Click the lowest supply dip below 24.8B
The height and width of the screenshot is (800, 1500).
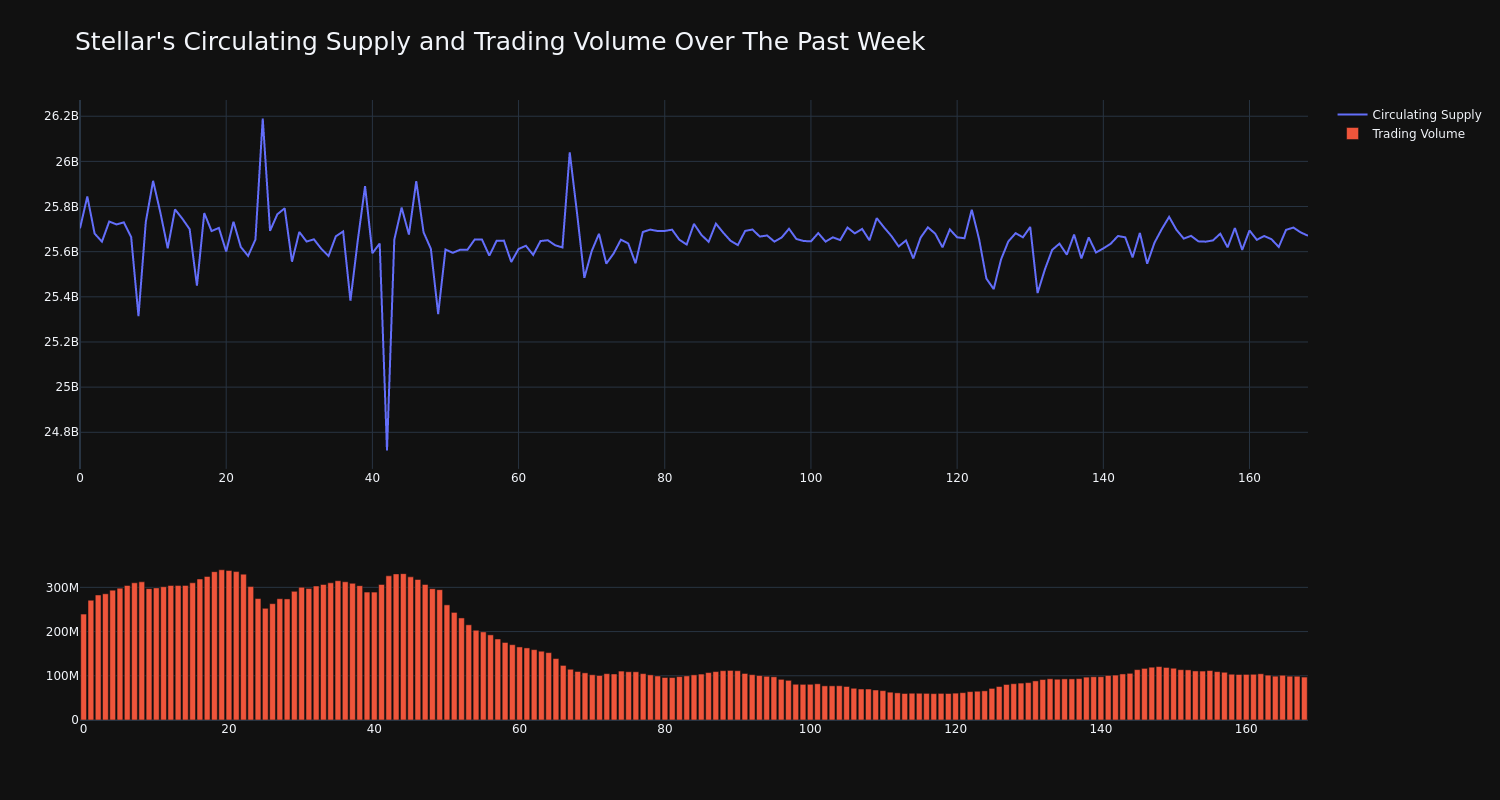coord(387,449)
